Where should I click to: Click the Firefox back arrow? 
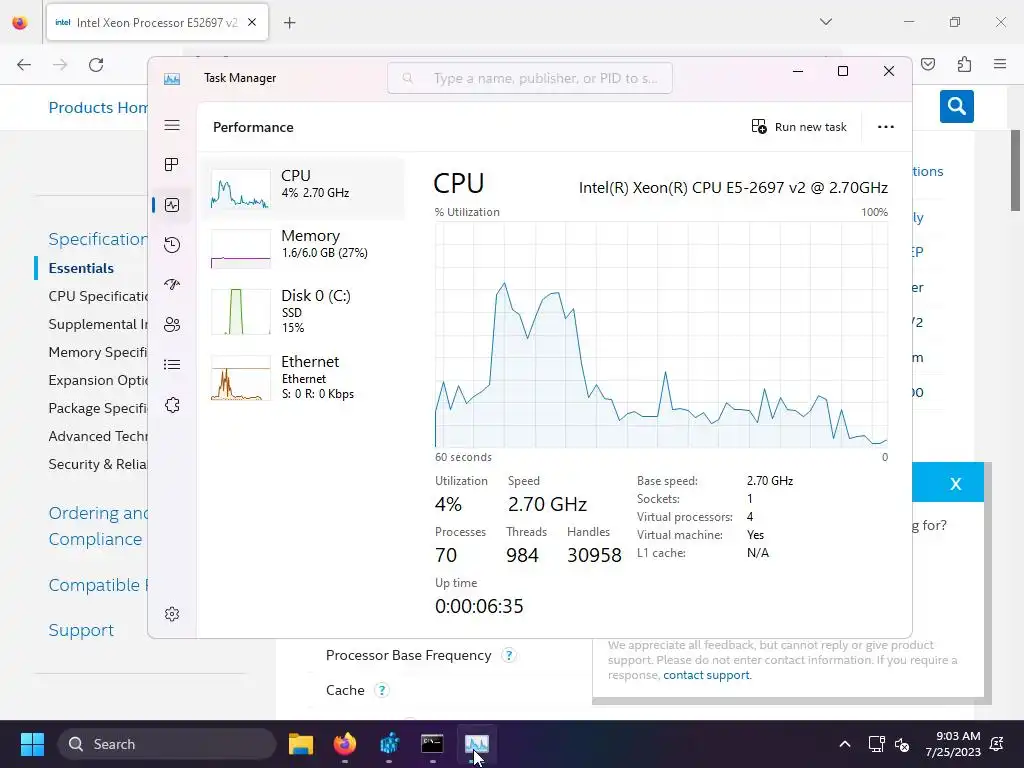pos(24,65)
